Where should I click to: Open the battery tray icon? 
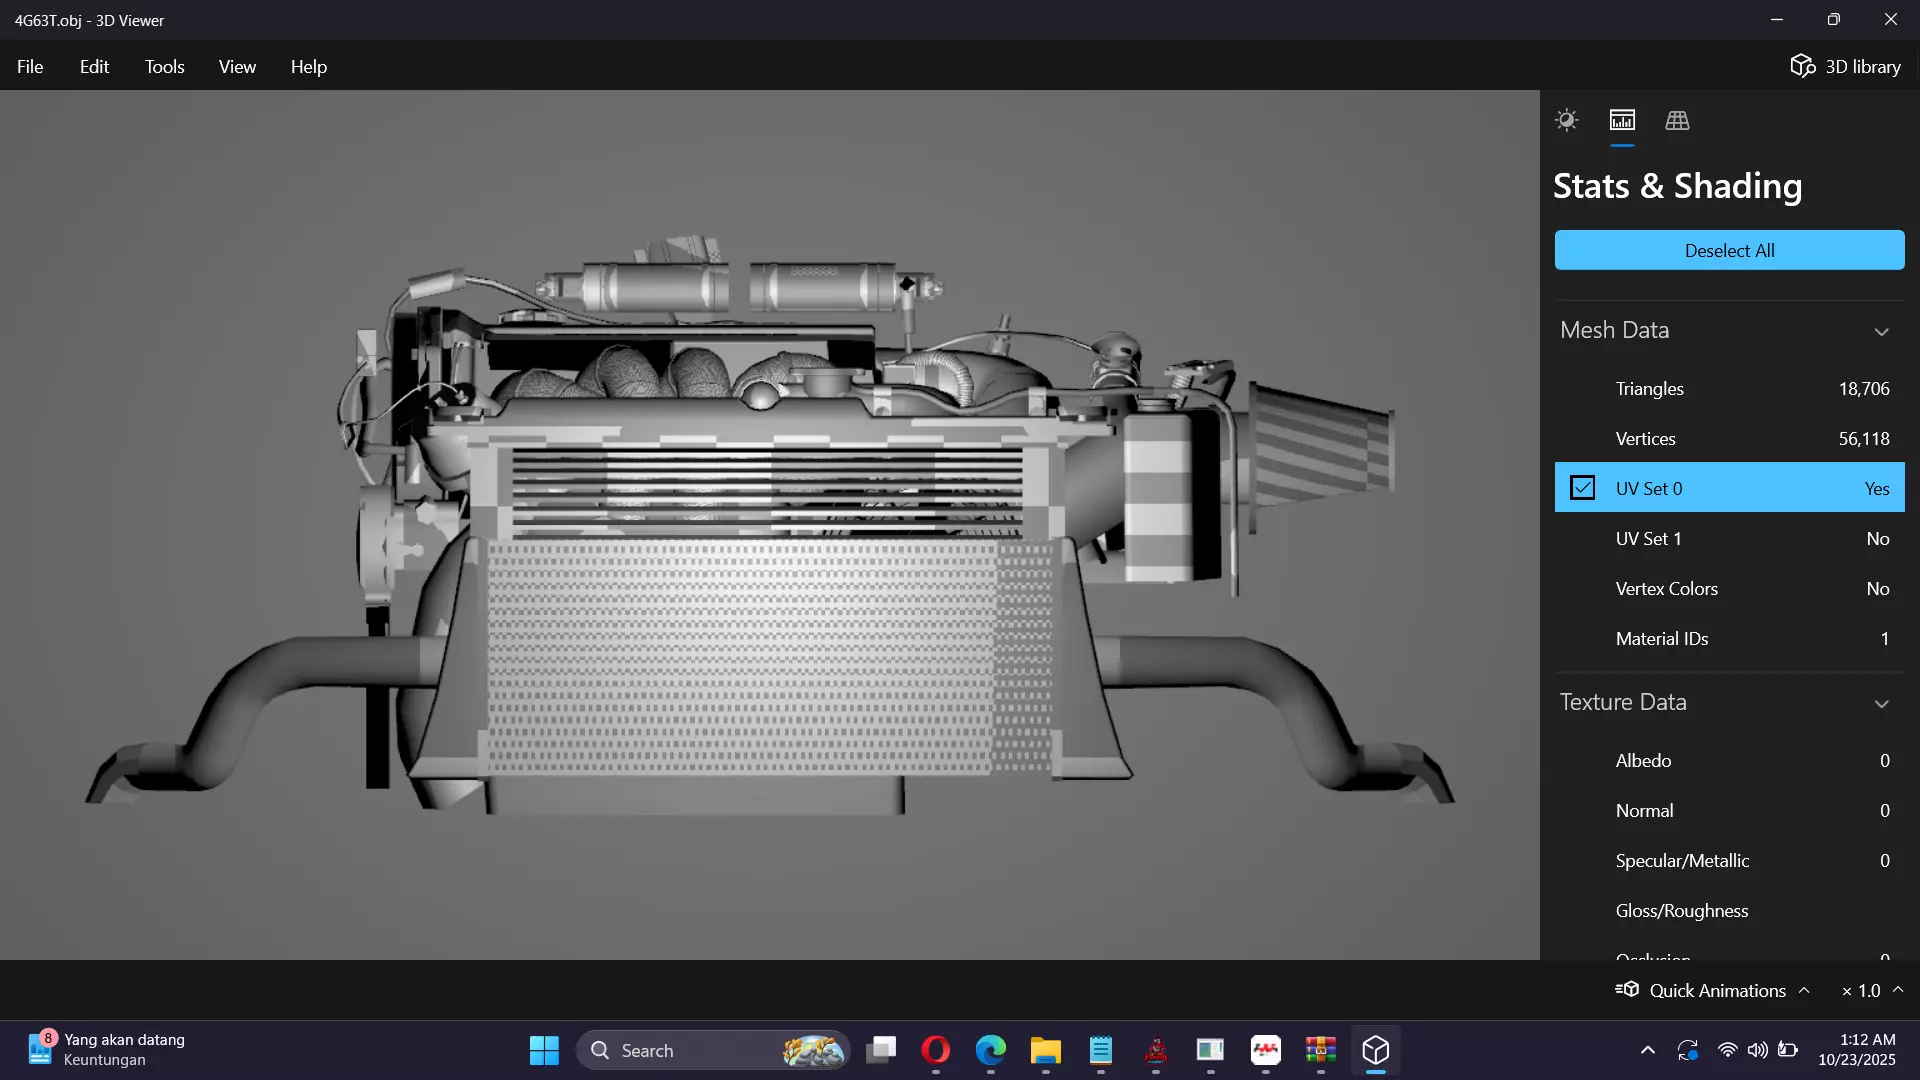1788,1050
